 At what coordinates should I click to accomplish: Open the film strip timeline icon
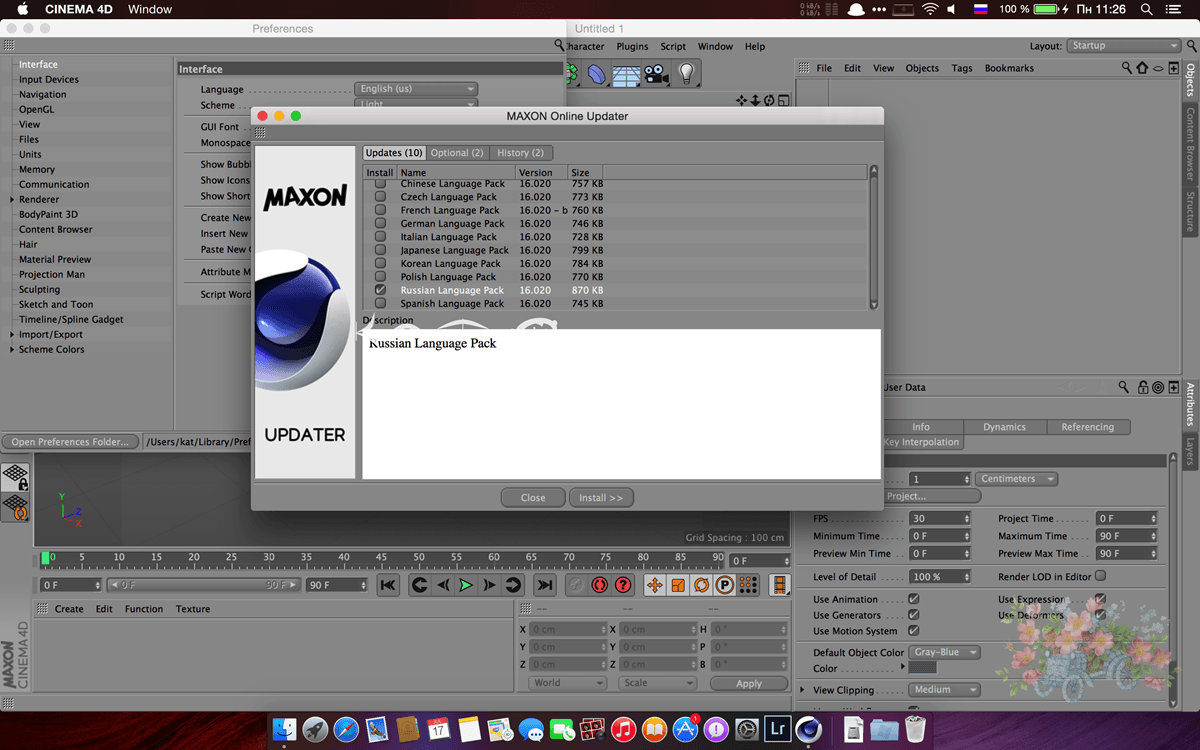tap(780, 585)
